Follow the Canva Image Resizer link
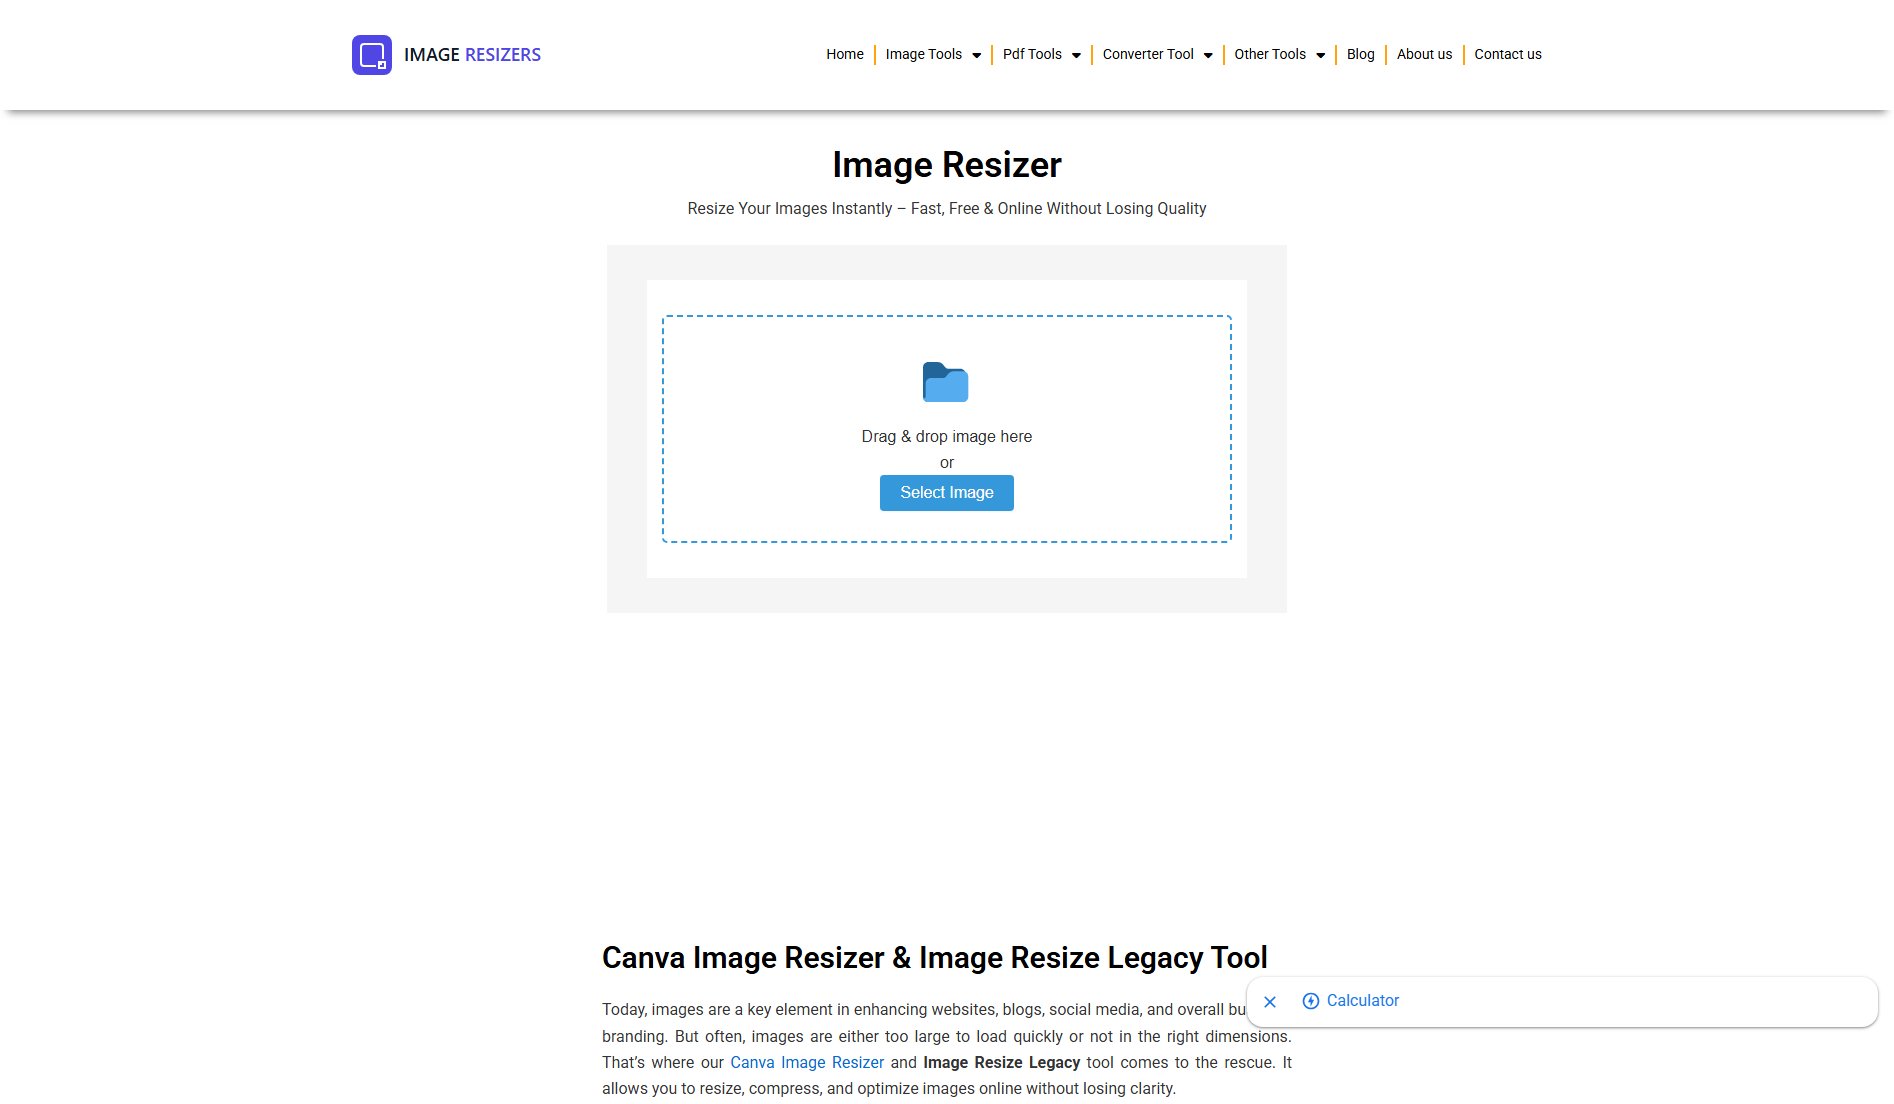This screenshot has height=1104, width=1894. coord(806,1062)
